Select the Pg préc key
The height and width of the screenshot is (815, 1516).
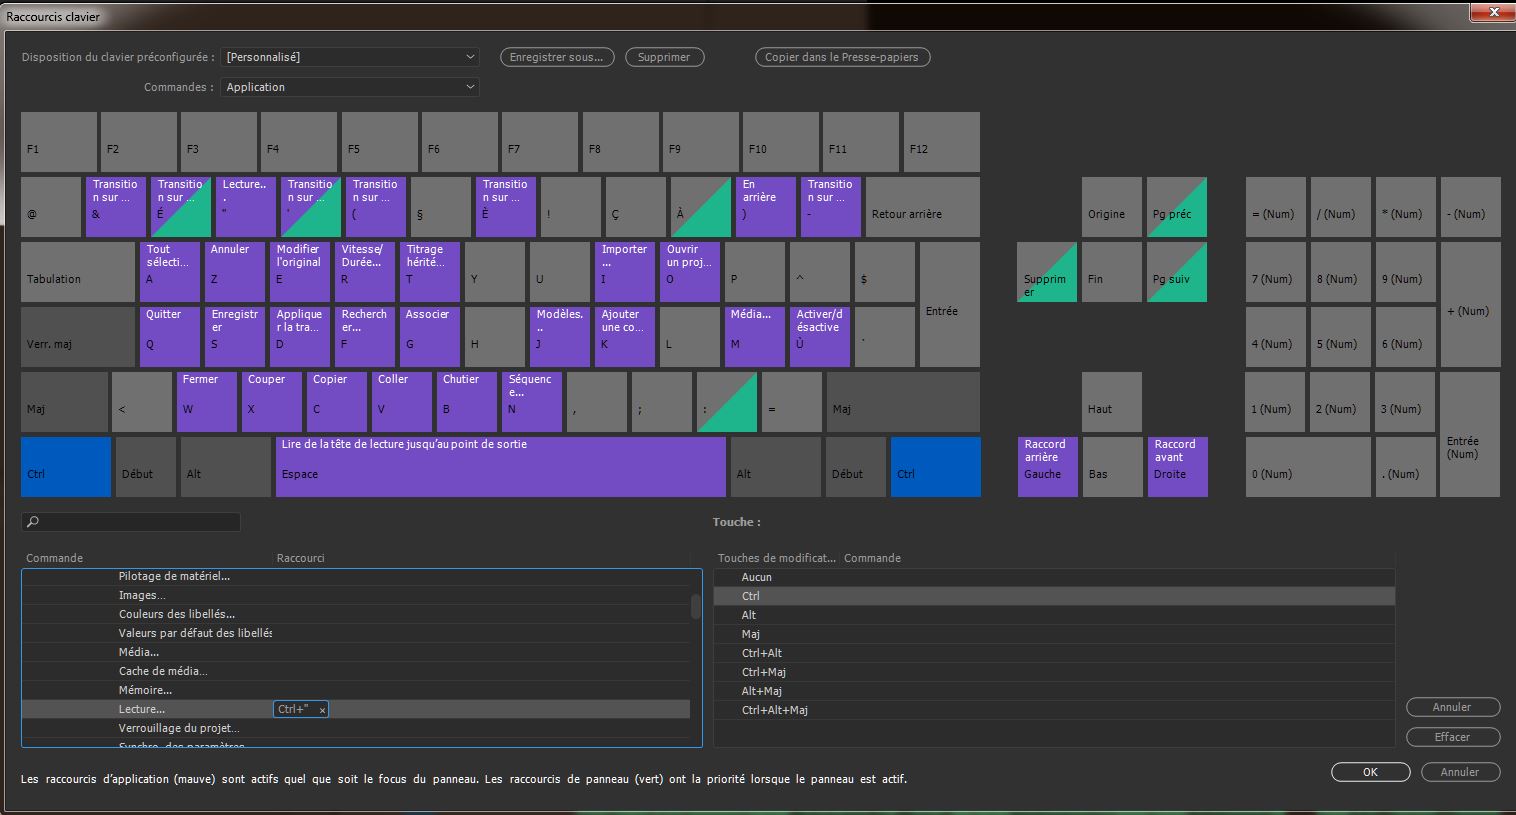(x=1176, y=207)
